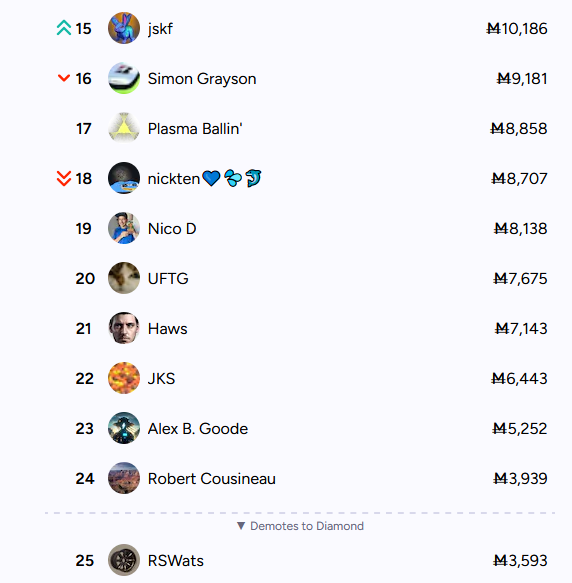Click the blue heart emoji after nickten
572x583 pixels.
pyautogui.click(x=211, y=178)
